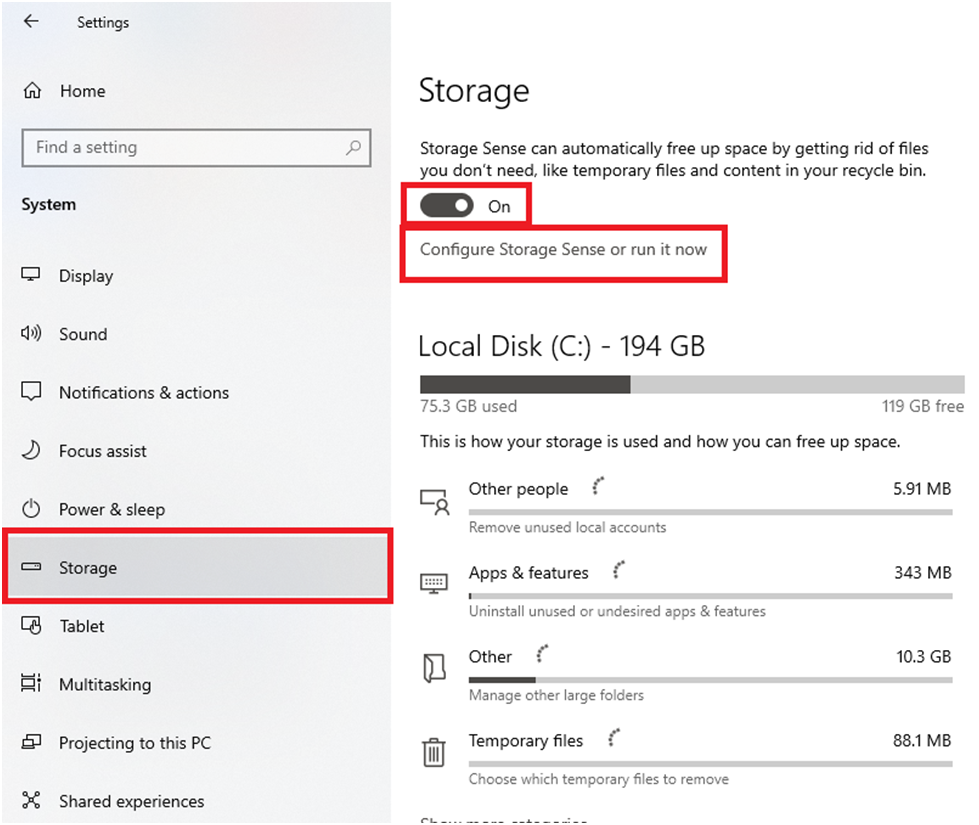Toggle Storage Sense off
Image resolution: width=979 pixels, height=825 pixels.
[x=446, y=205]
